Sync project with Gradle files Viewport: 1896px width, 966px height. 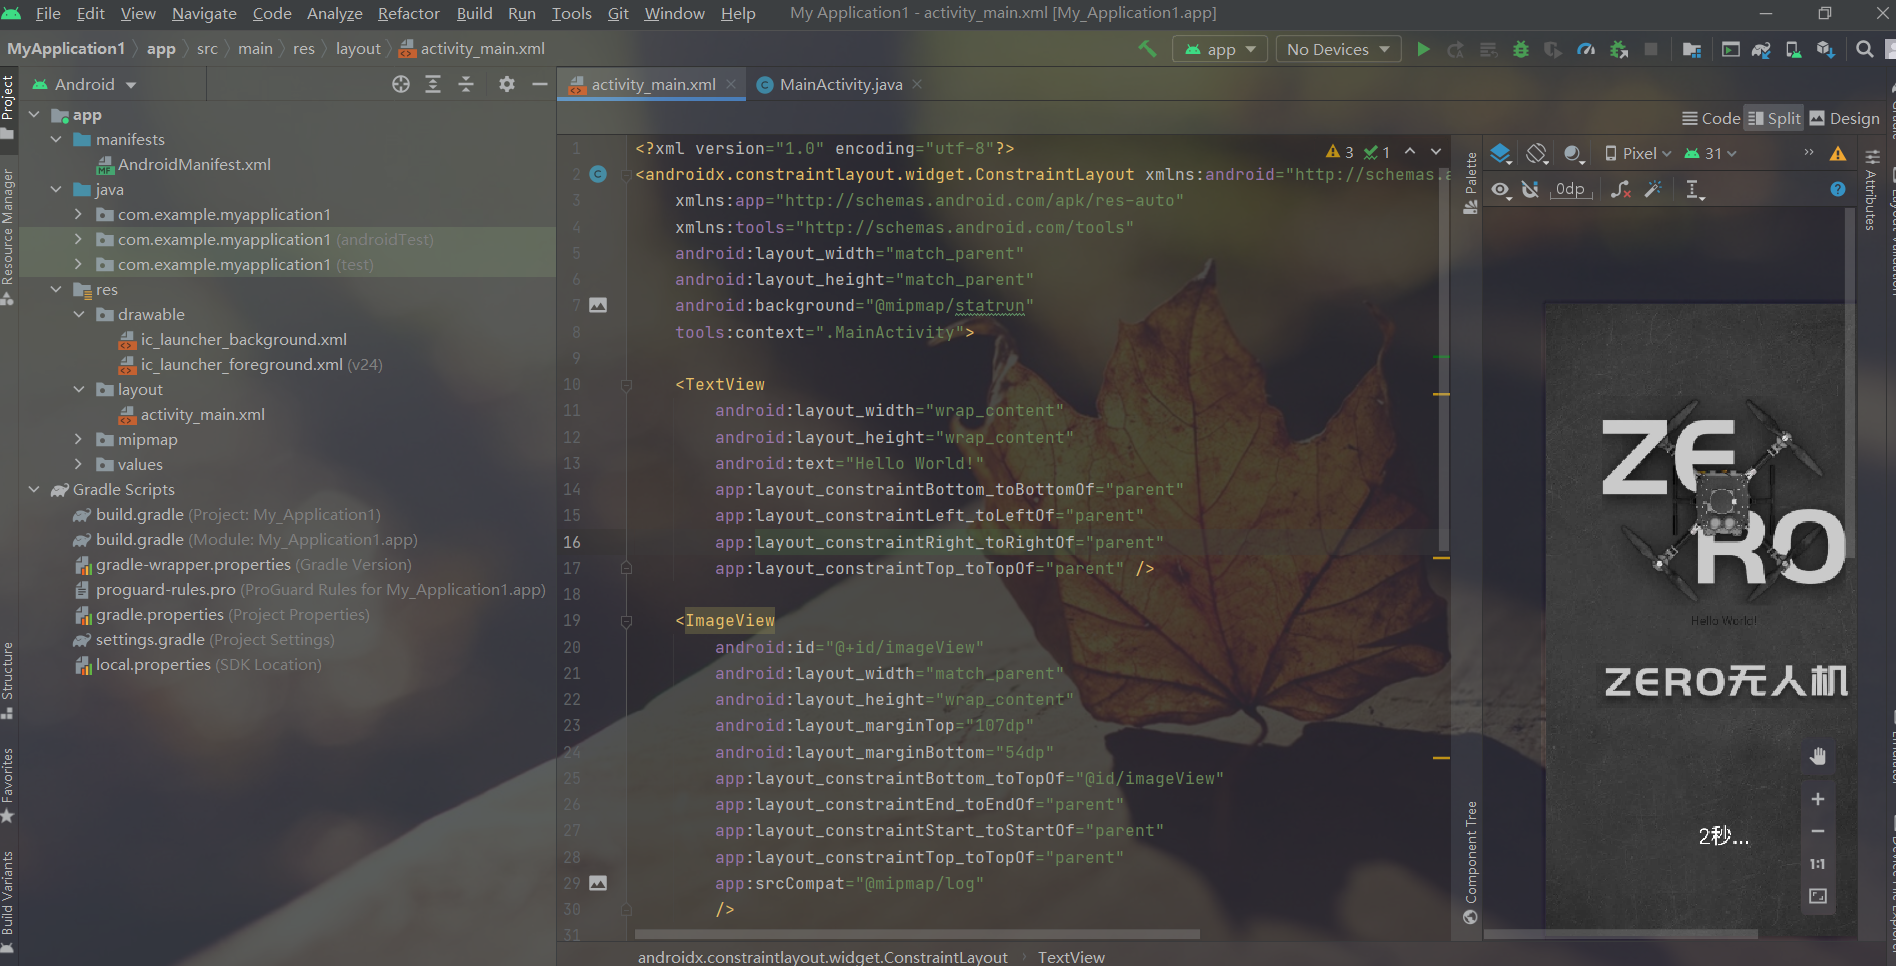(x=1762, y=49)
